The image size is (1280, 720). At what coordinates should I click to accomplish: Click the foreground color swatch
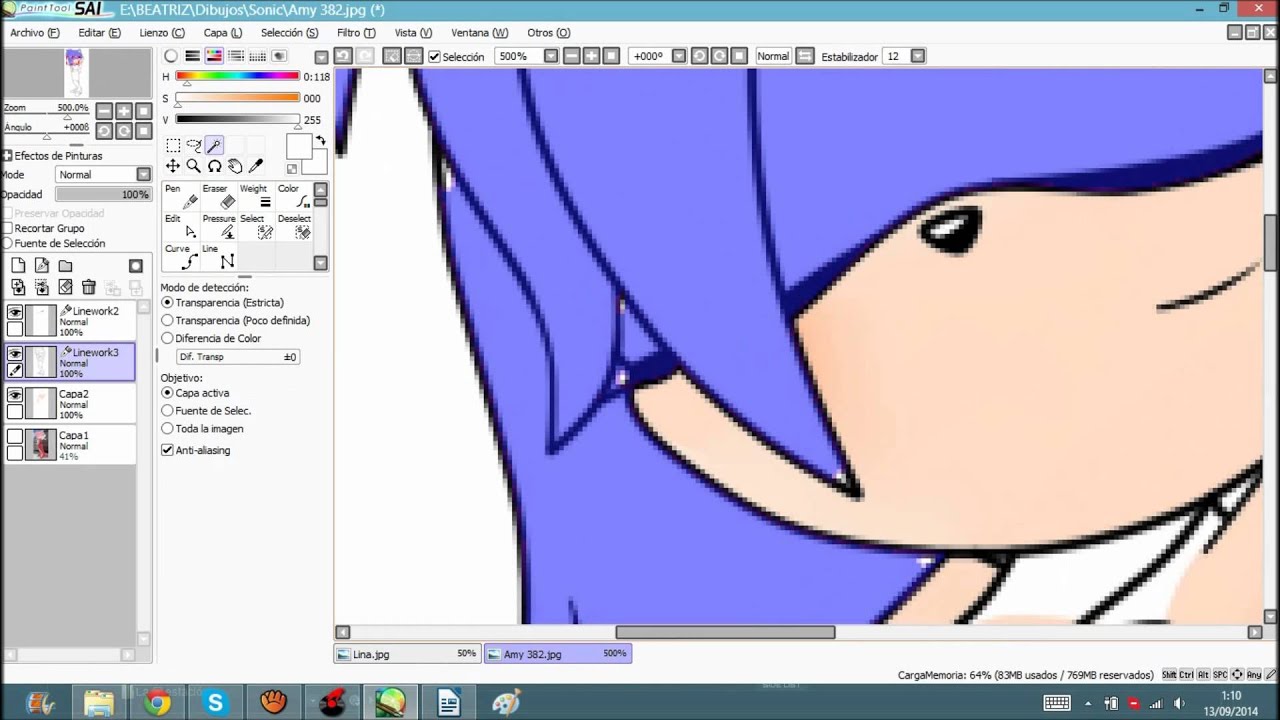(298, 147)
